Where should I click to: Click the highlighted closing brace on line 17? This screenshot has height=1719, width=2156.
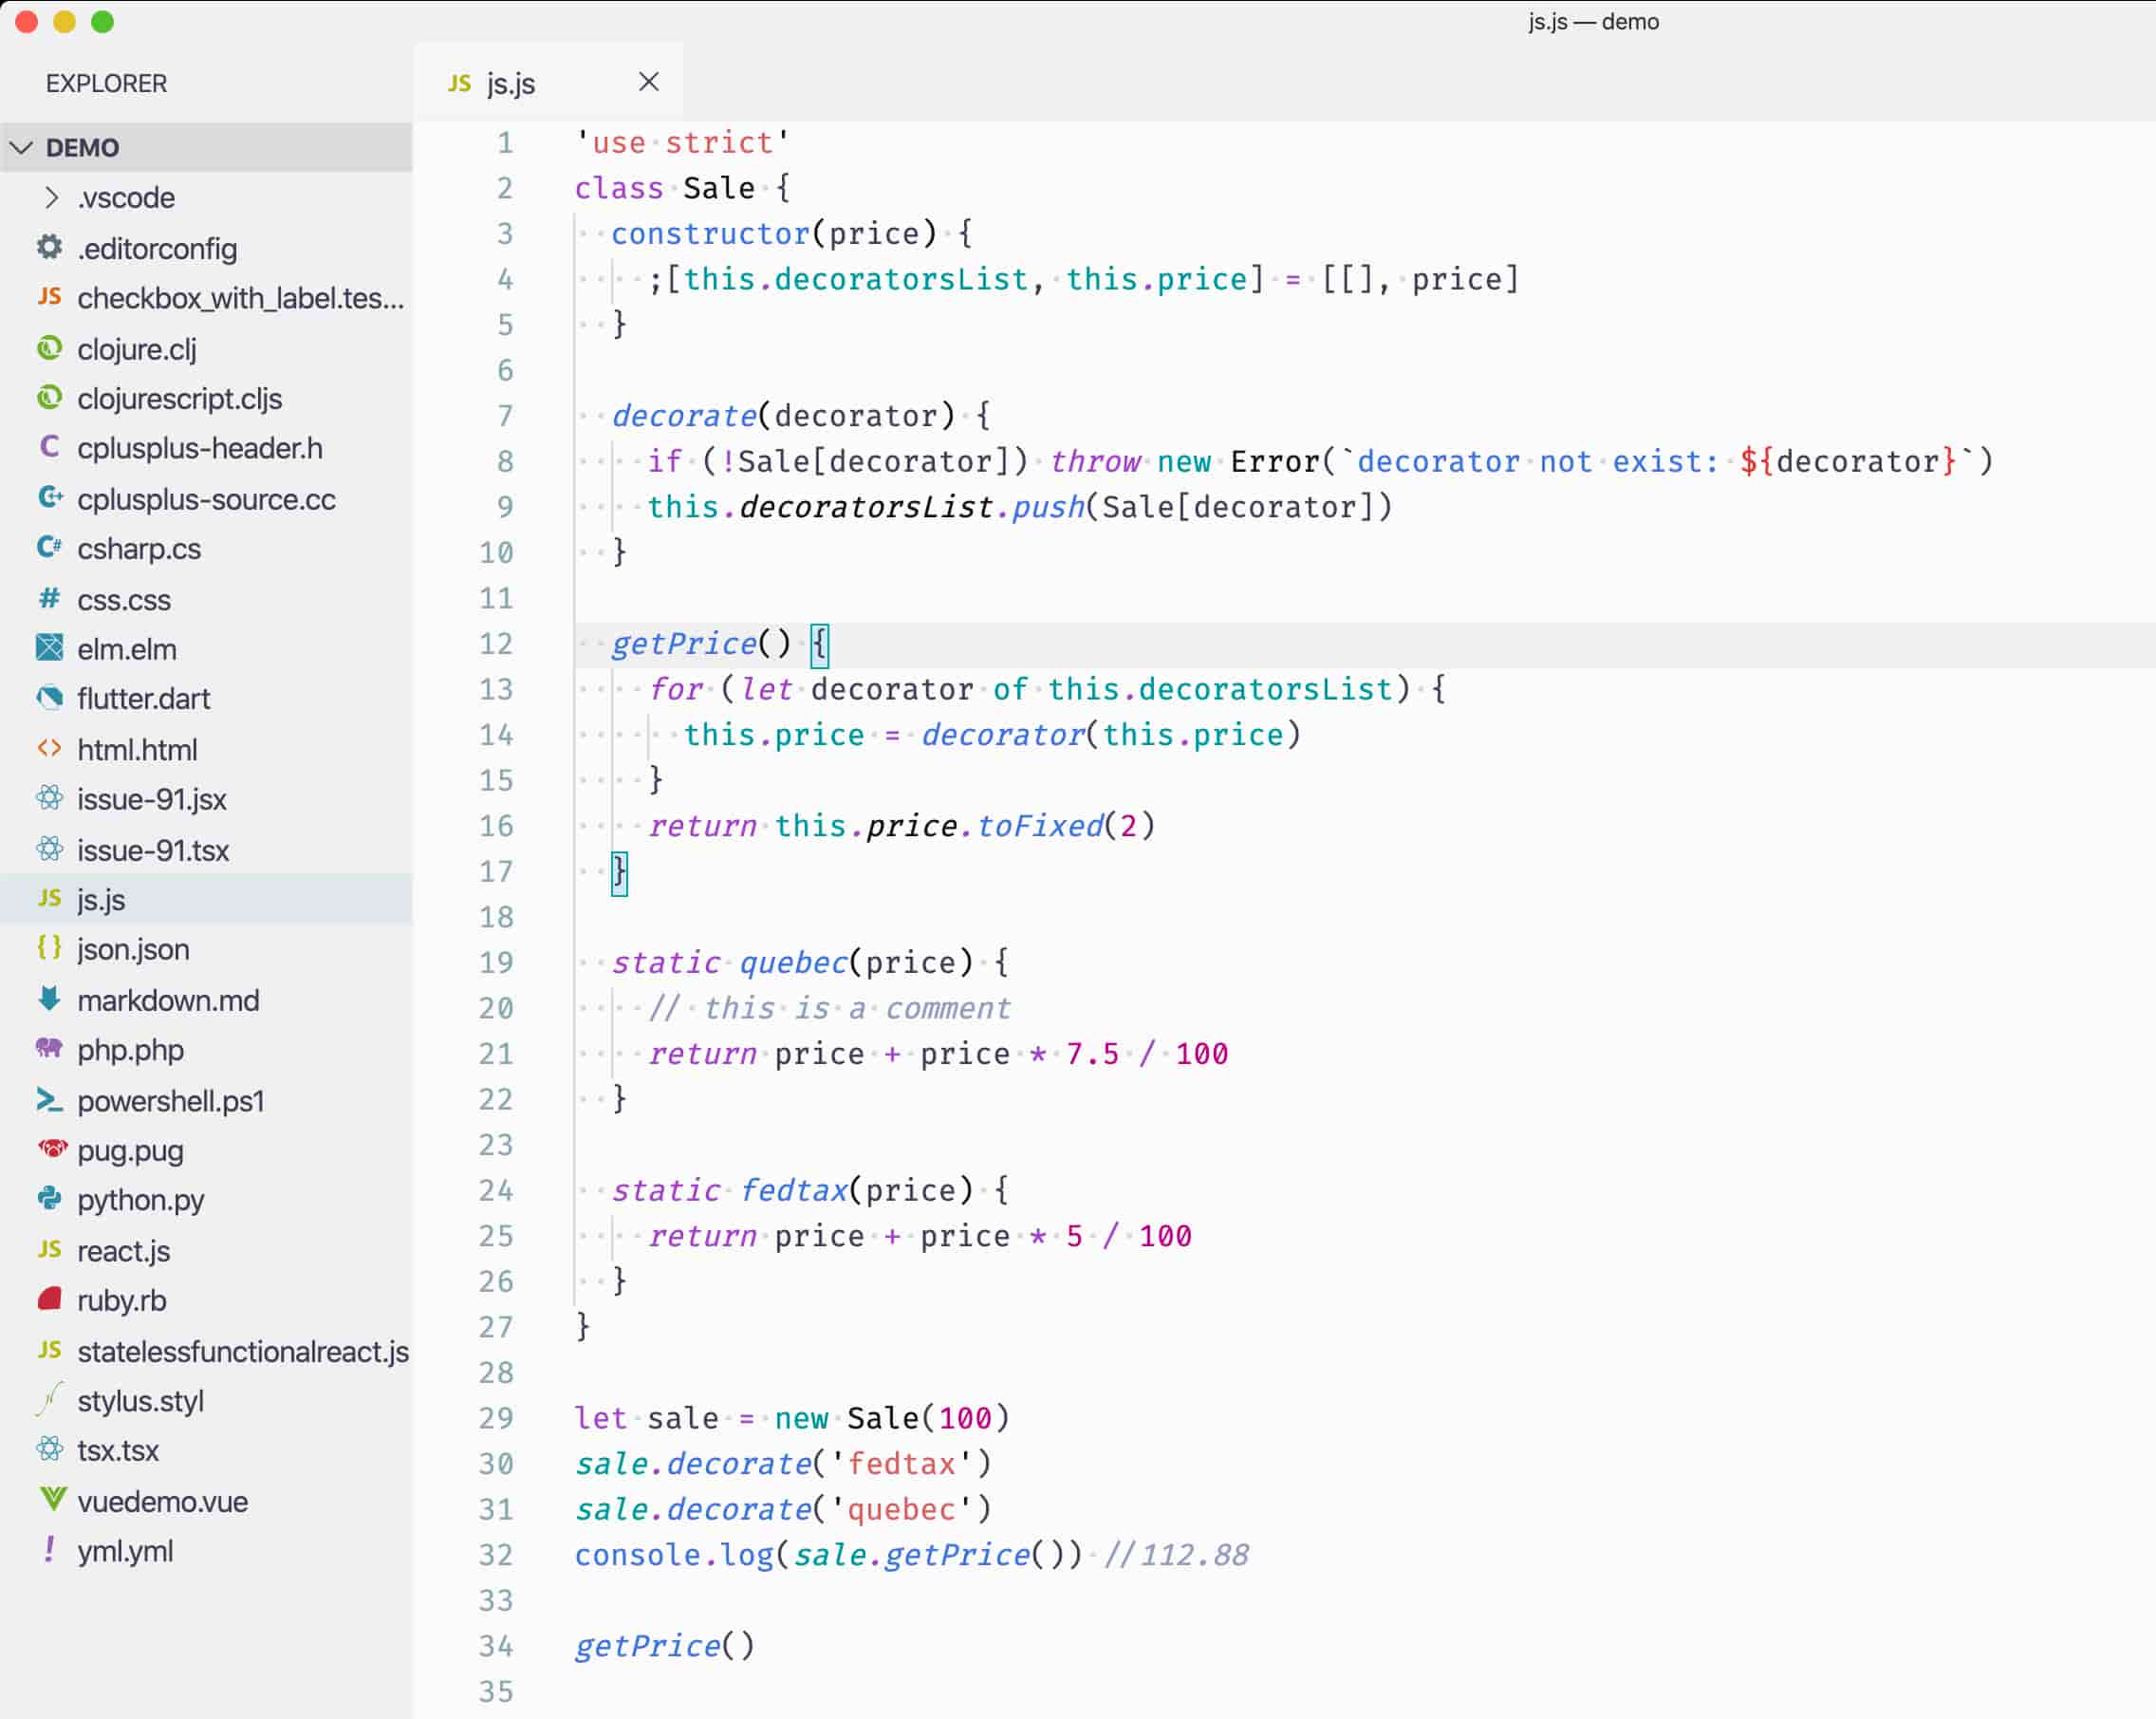(x=619, y=872)
